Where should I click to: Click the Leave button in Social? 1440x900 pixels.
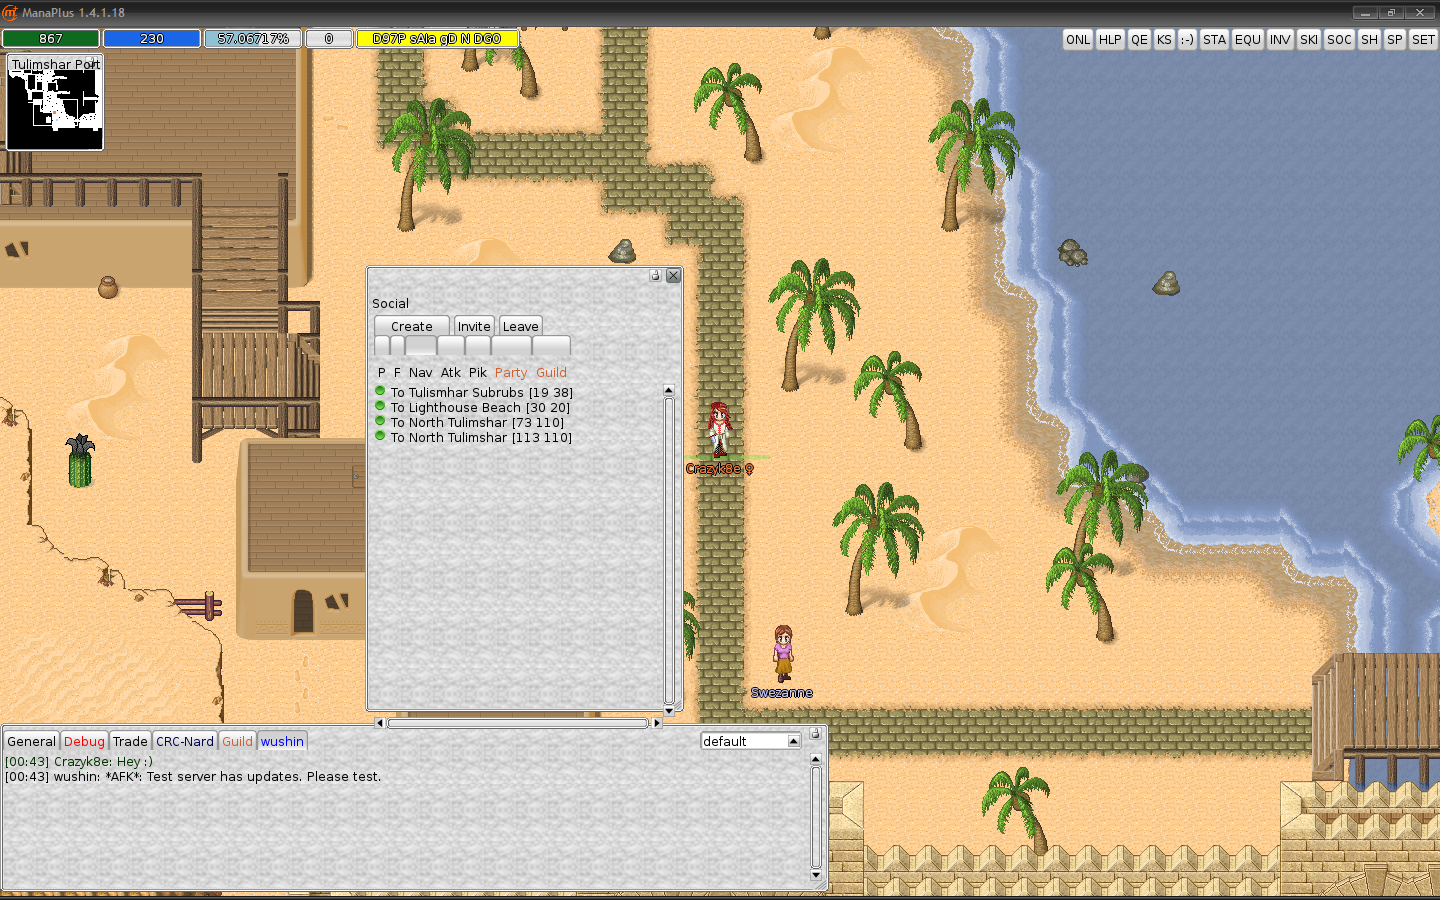tap(520, 326)
